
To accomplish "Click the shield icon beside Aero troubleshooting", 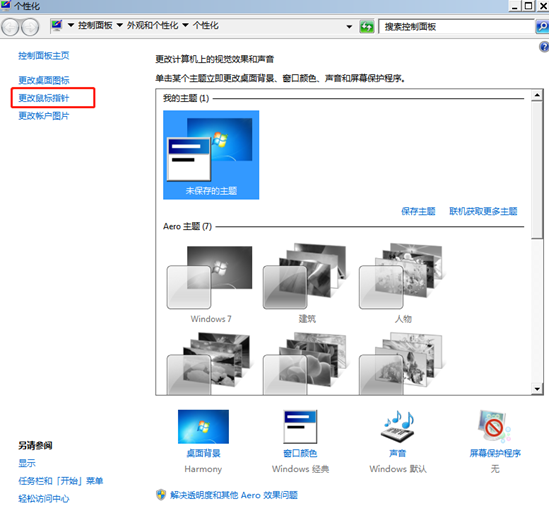I will coord(161,495).
